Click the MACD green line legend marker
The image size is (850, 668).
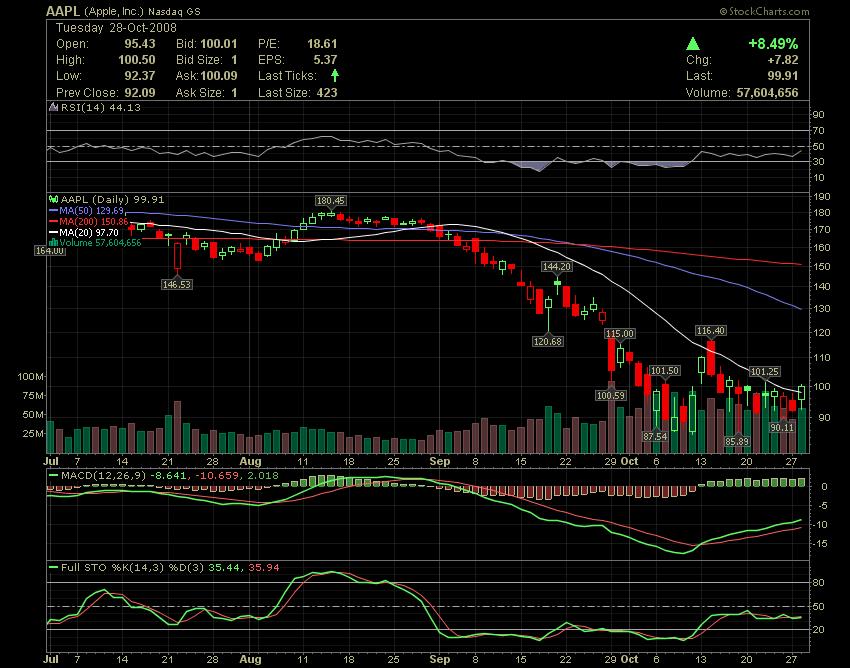click(x=53, y=476)
